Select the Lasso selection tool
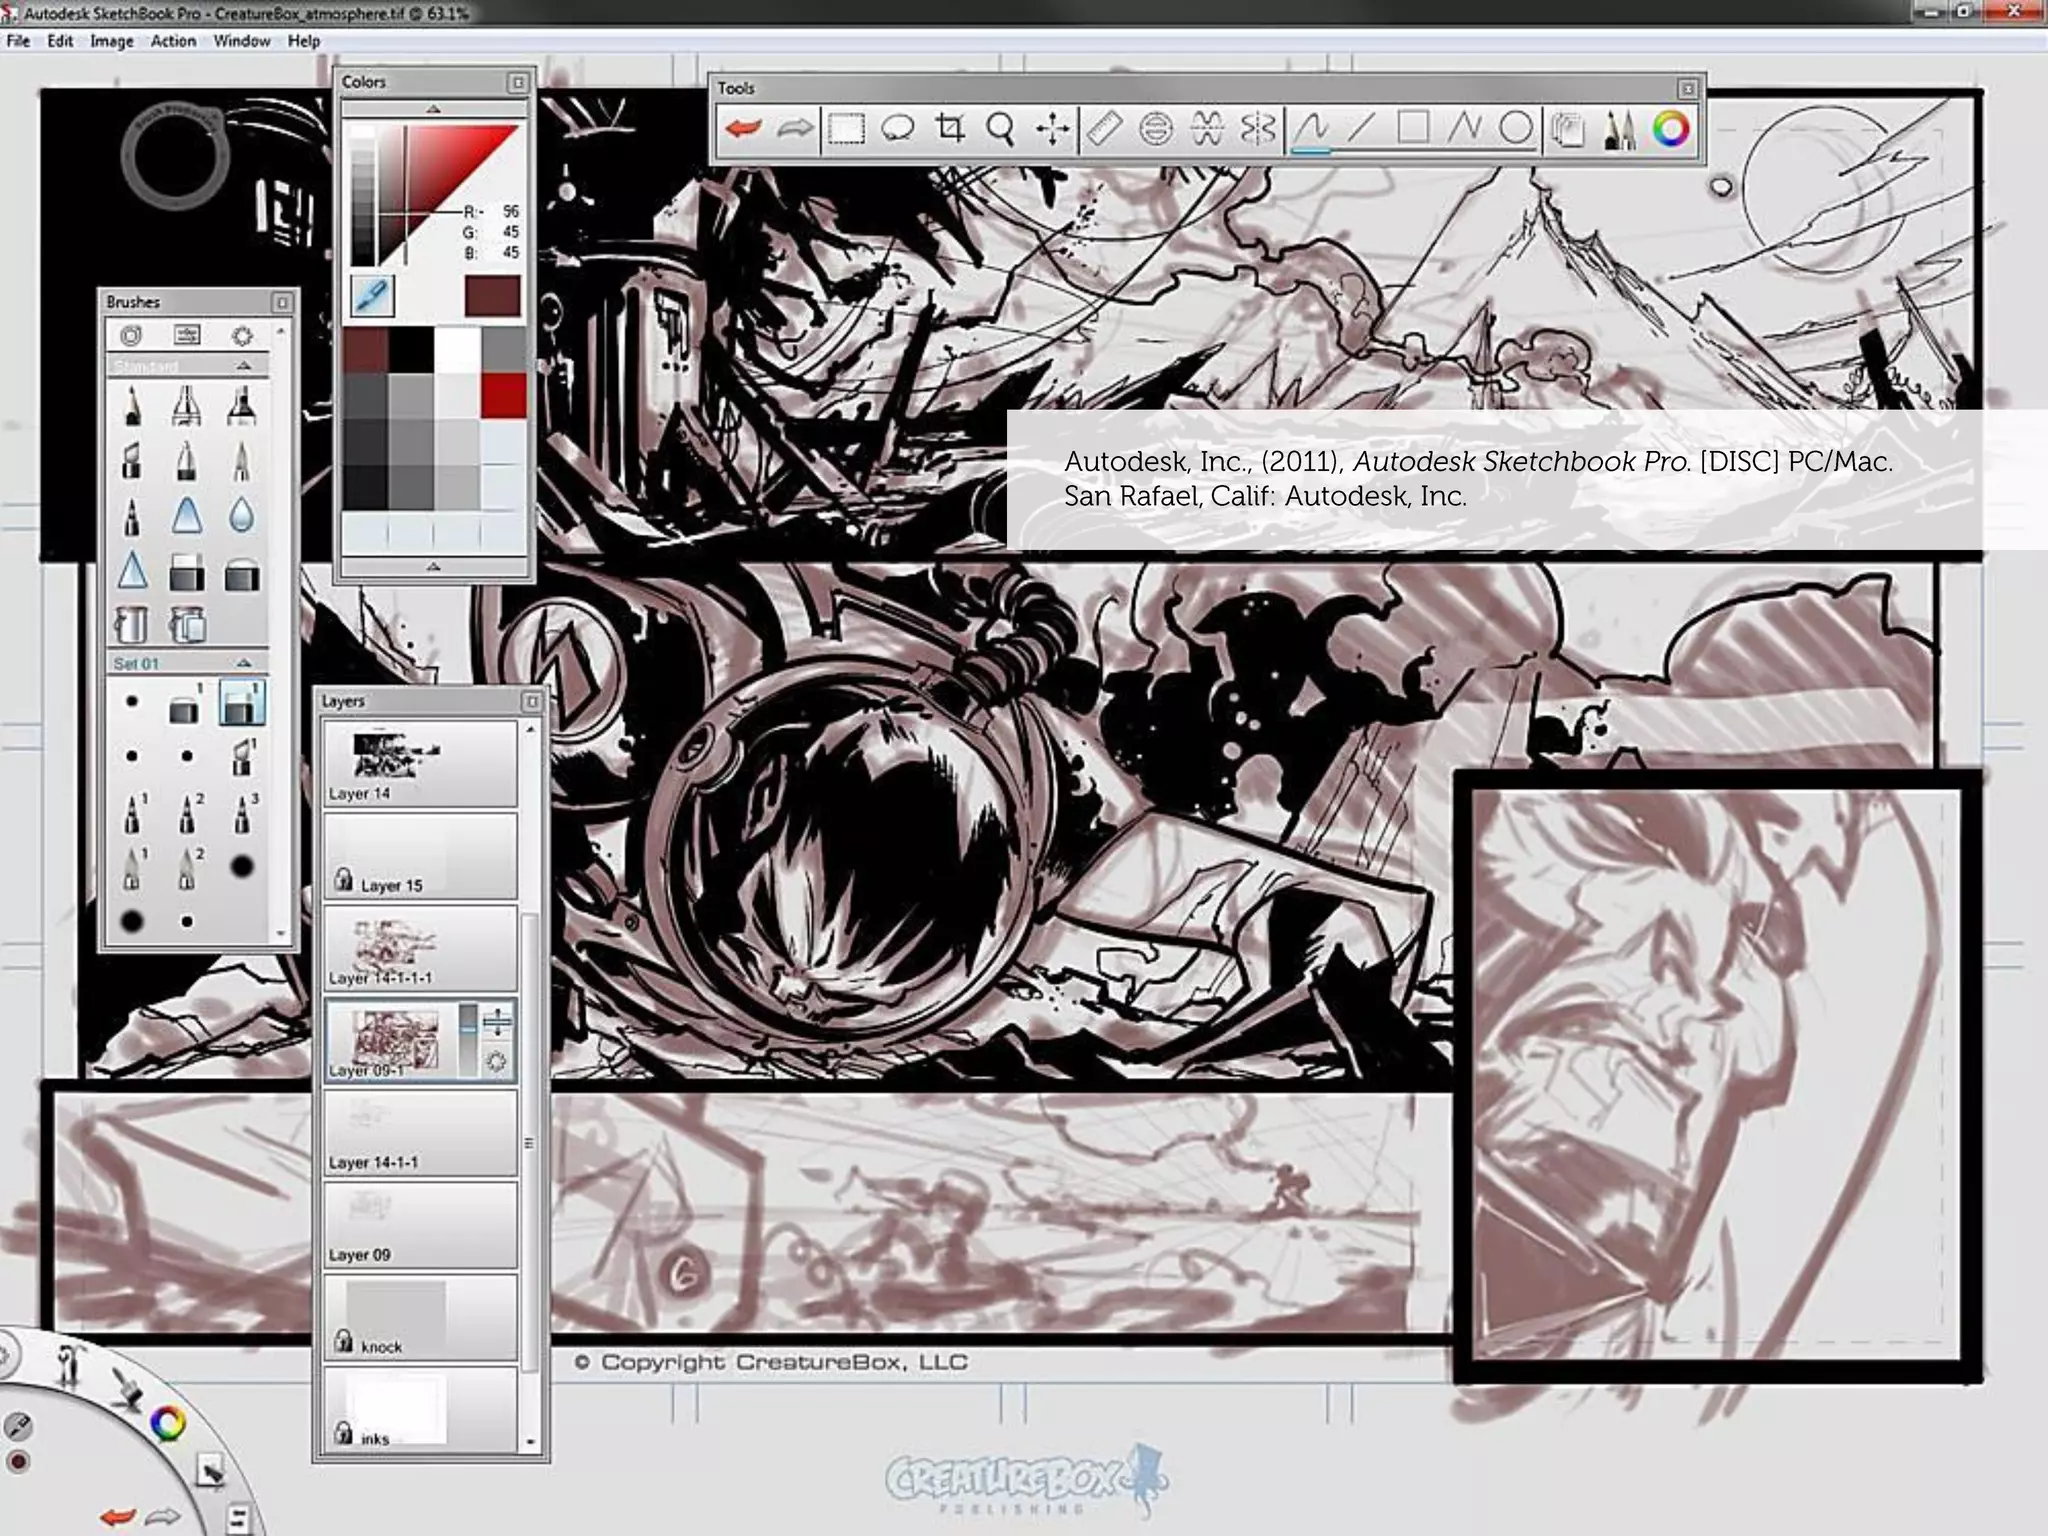This screenshot has height=1536, width=2048. [x=898, y=129]
